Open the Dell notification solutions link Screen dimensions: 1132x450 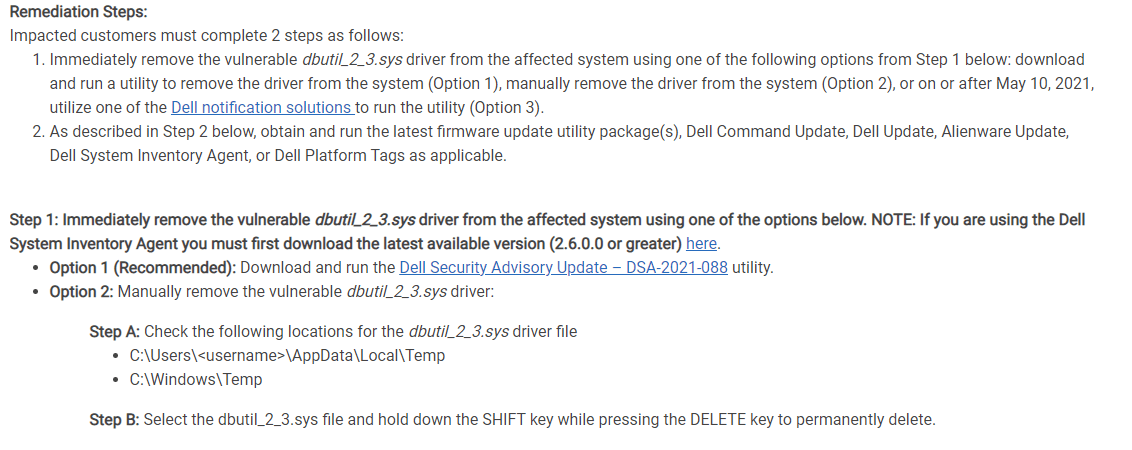click(x=262, y=108)
